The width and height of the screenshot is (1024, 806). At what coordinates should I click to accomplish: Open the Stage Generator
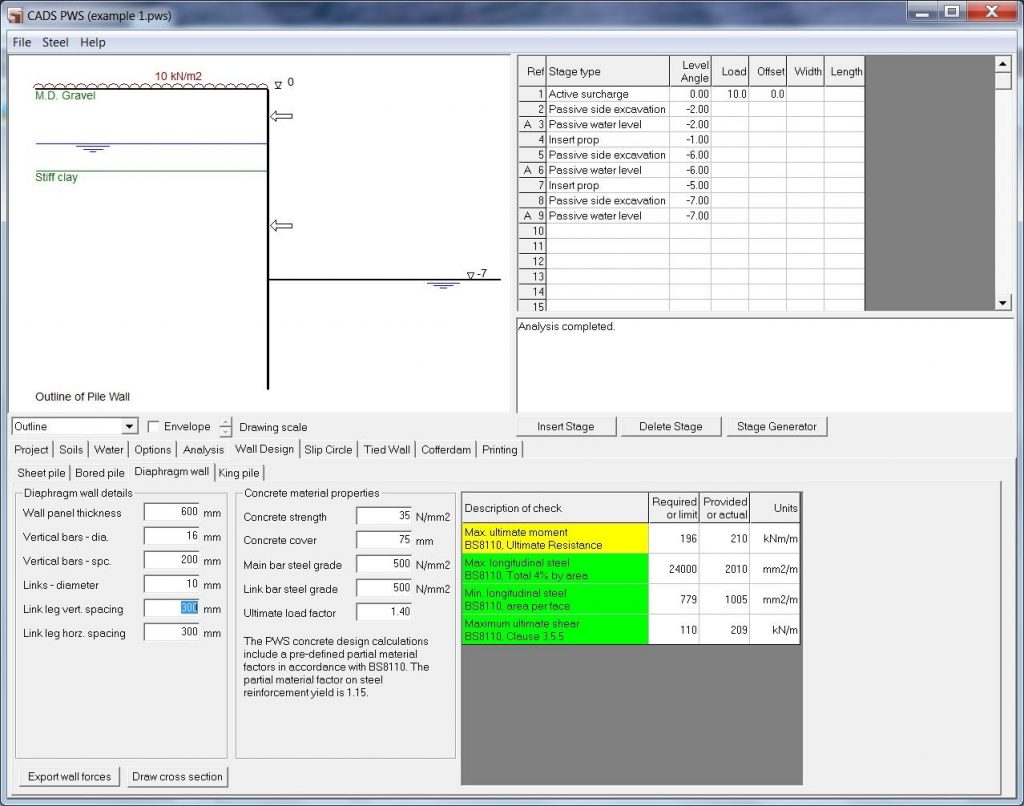pyautogui.click(x=778, y=426)
